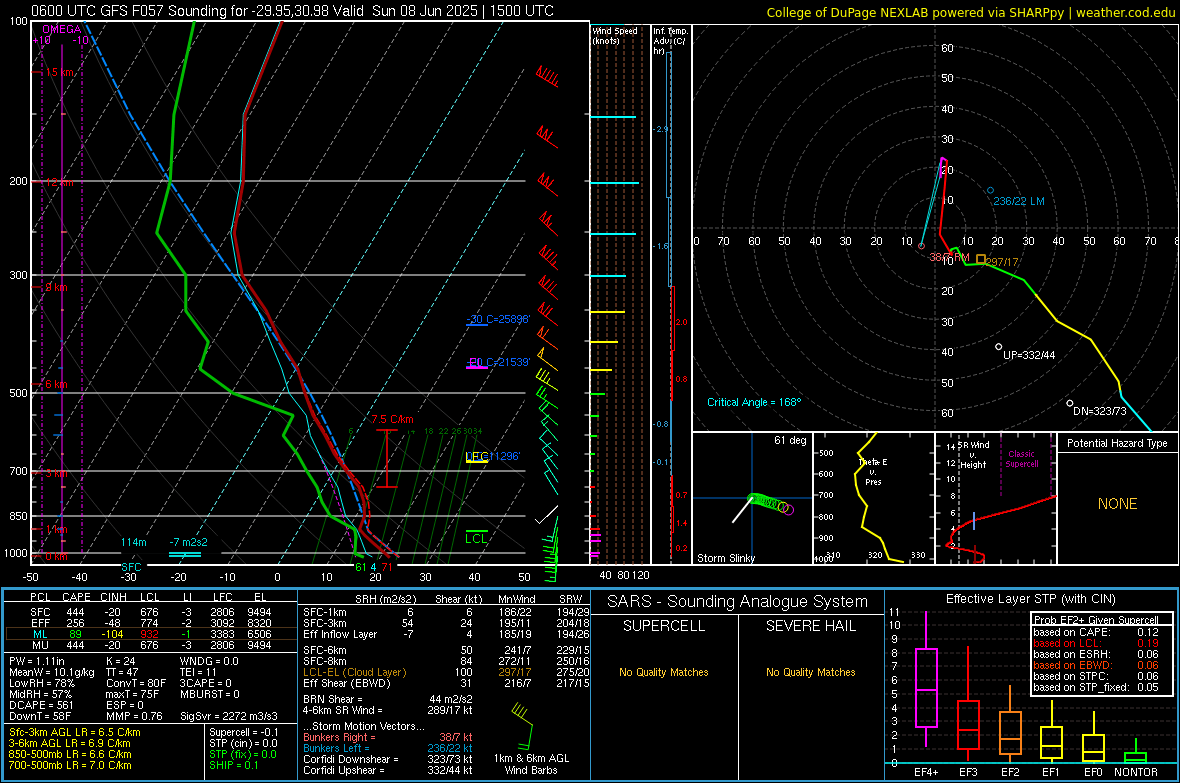Click the OMEGA label on the skew-T

click(x=62, y=29)
